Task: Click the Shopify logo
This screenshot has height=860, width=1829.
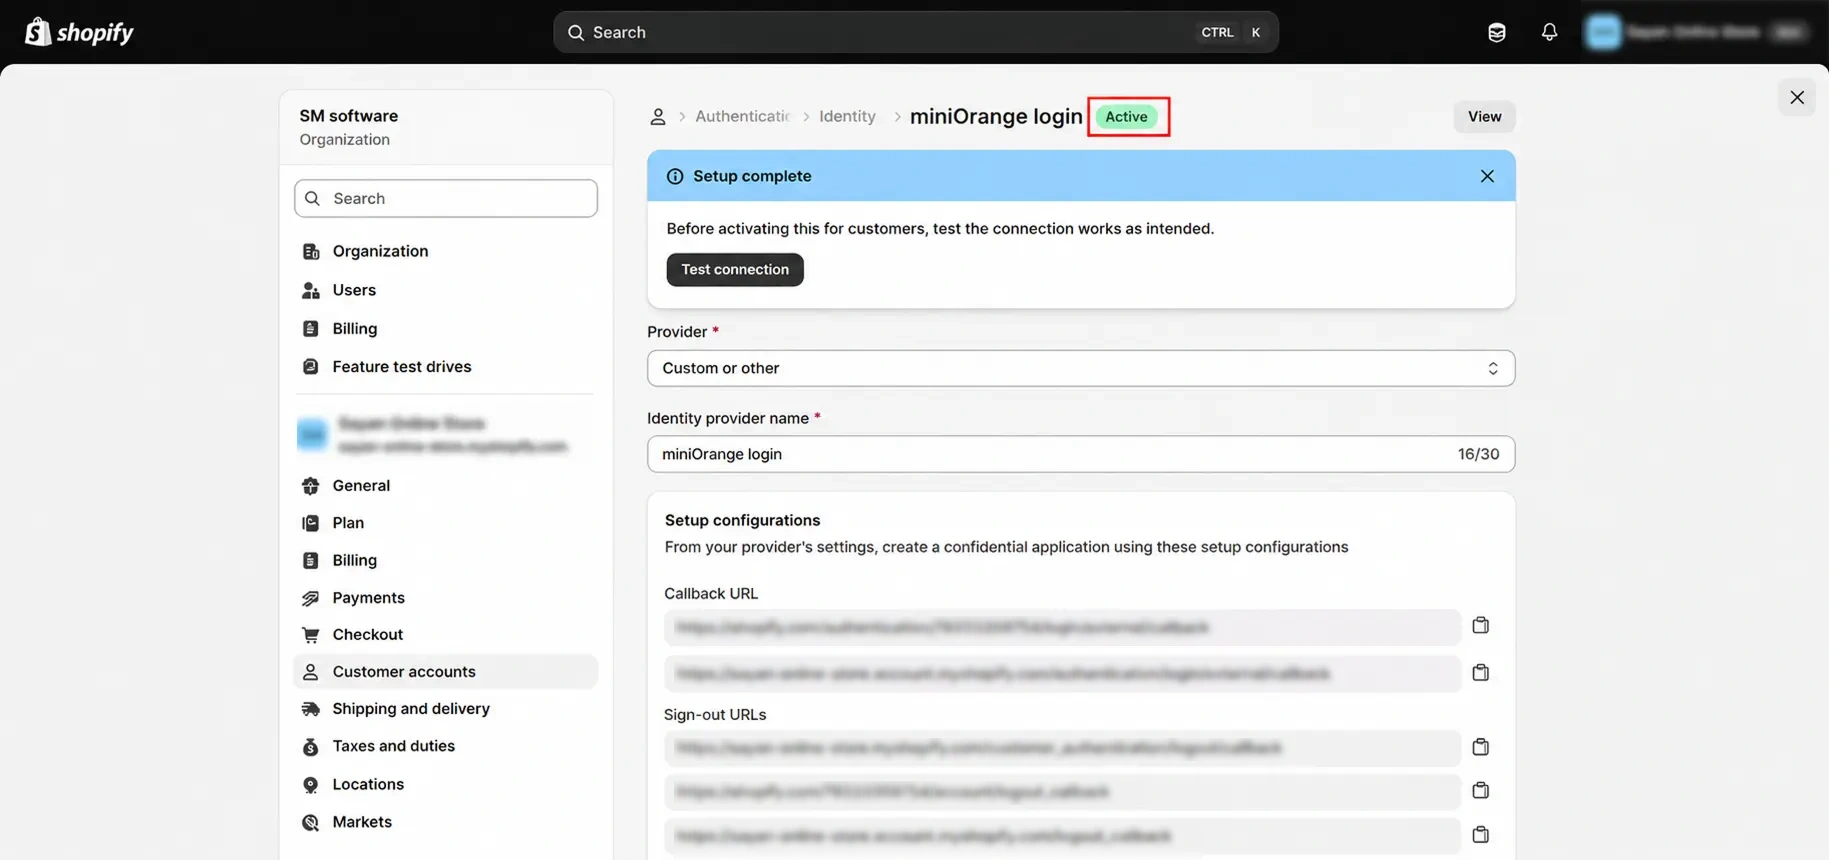Action: [79, 32]
